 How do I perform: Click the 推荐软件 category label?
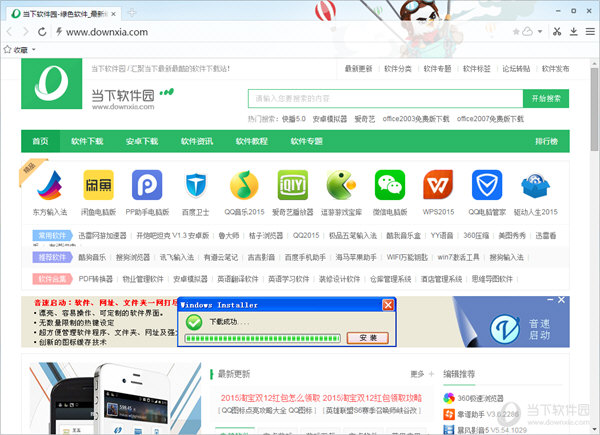pos(52,257)
